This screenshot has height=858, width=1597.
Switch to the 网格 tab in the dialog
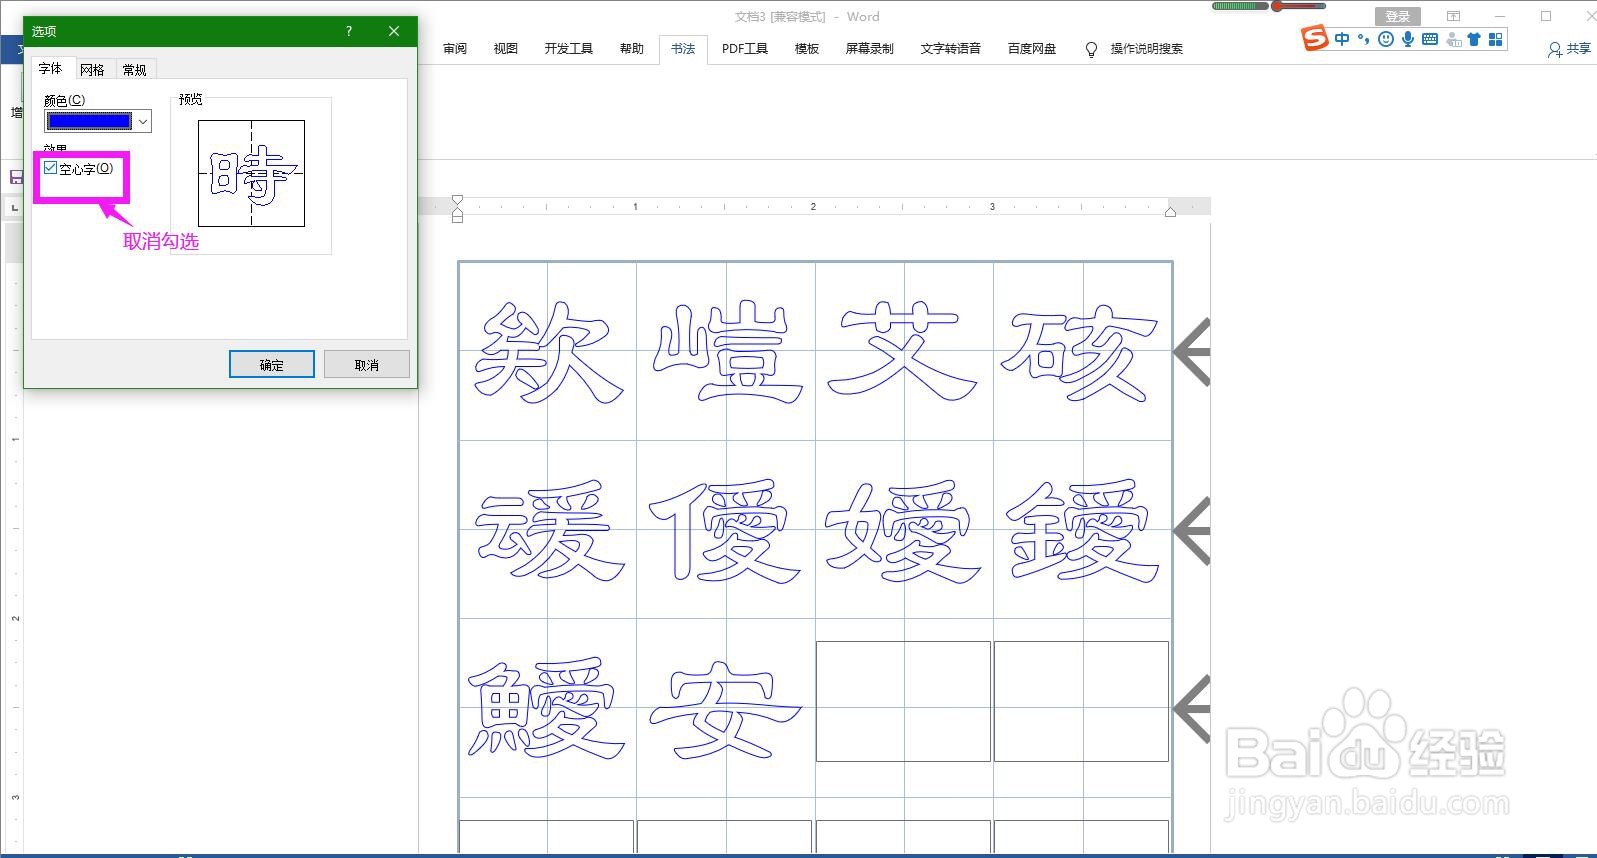pyautogui.click(x=92, y=69)
